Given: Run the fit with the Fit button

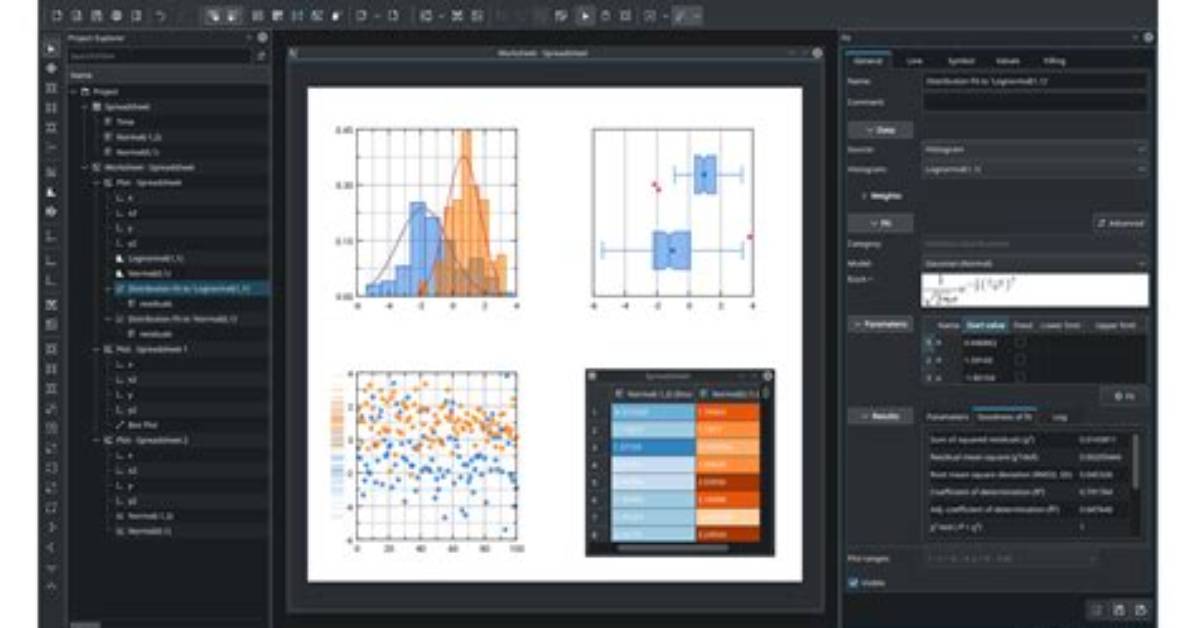Looking at the screenshot, I should tap(1124, 397).
